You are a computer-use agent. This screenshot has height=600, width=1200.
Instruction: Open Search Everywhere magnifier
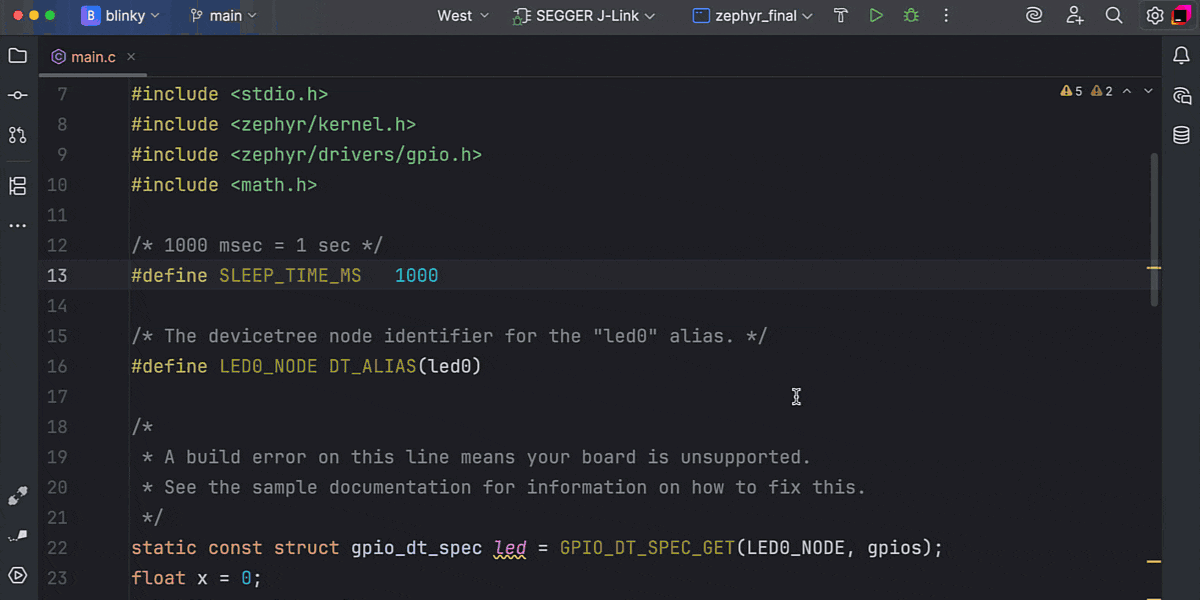pyautogui.click(x=1113, y=16)
